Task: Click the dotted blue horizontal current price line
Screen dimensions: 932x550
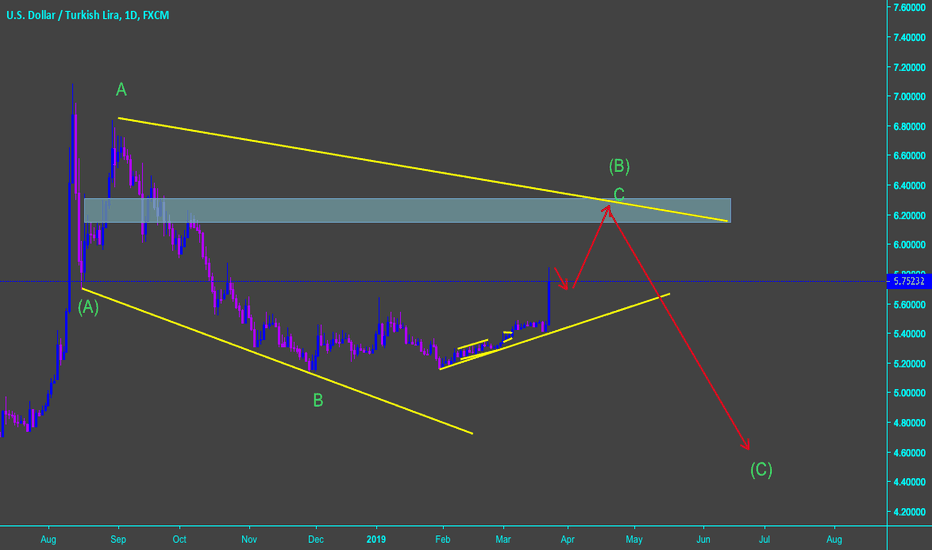Action: coord(443,281)
